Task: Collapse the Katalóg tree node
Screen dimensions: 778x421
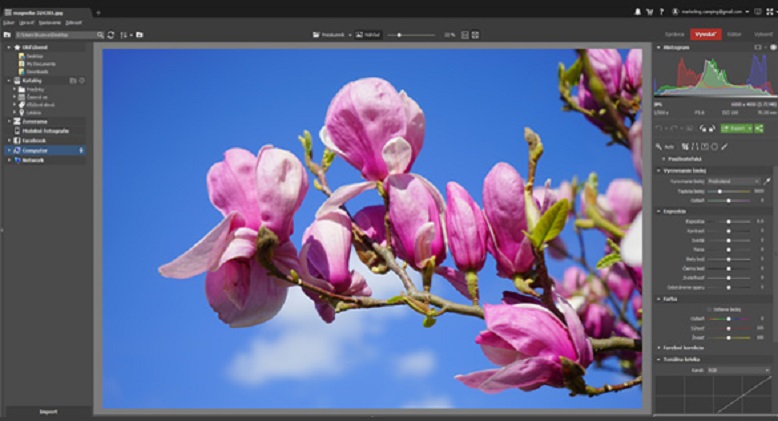Action: click(9, 80)
